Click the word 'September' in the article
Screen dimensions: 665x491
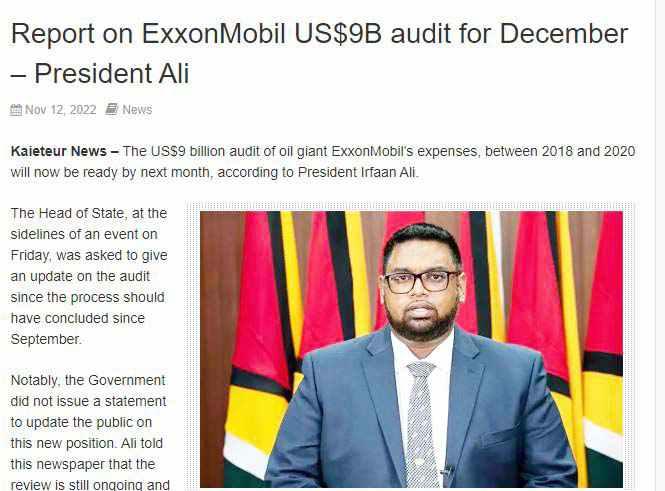(x=45, y=339)
